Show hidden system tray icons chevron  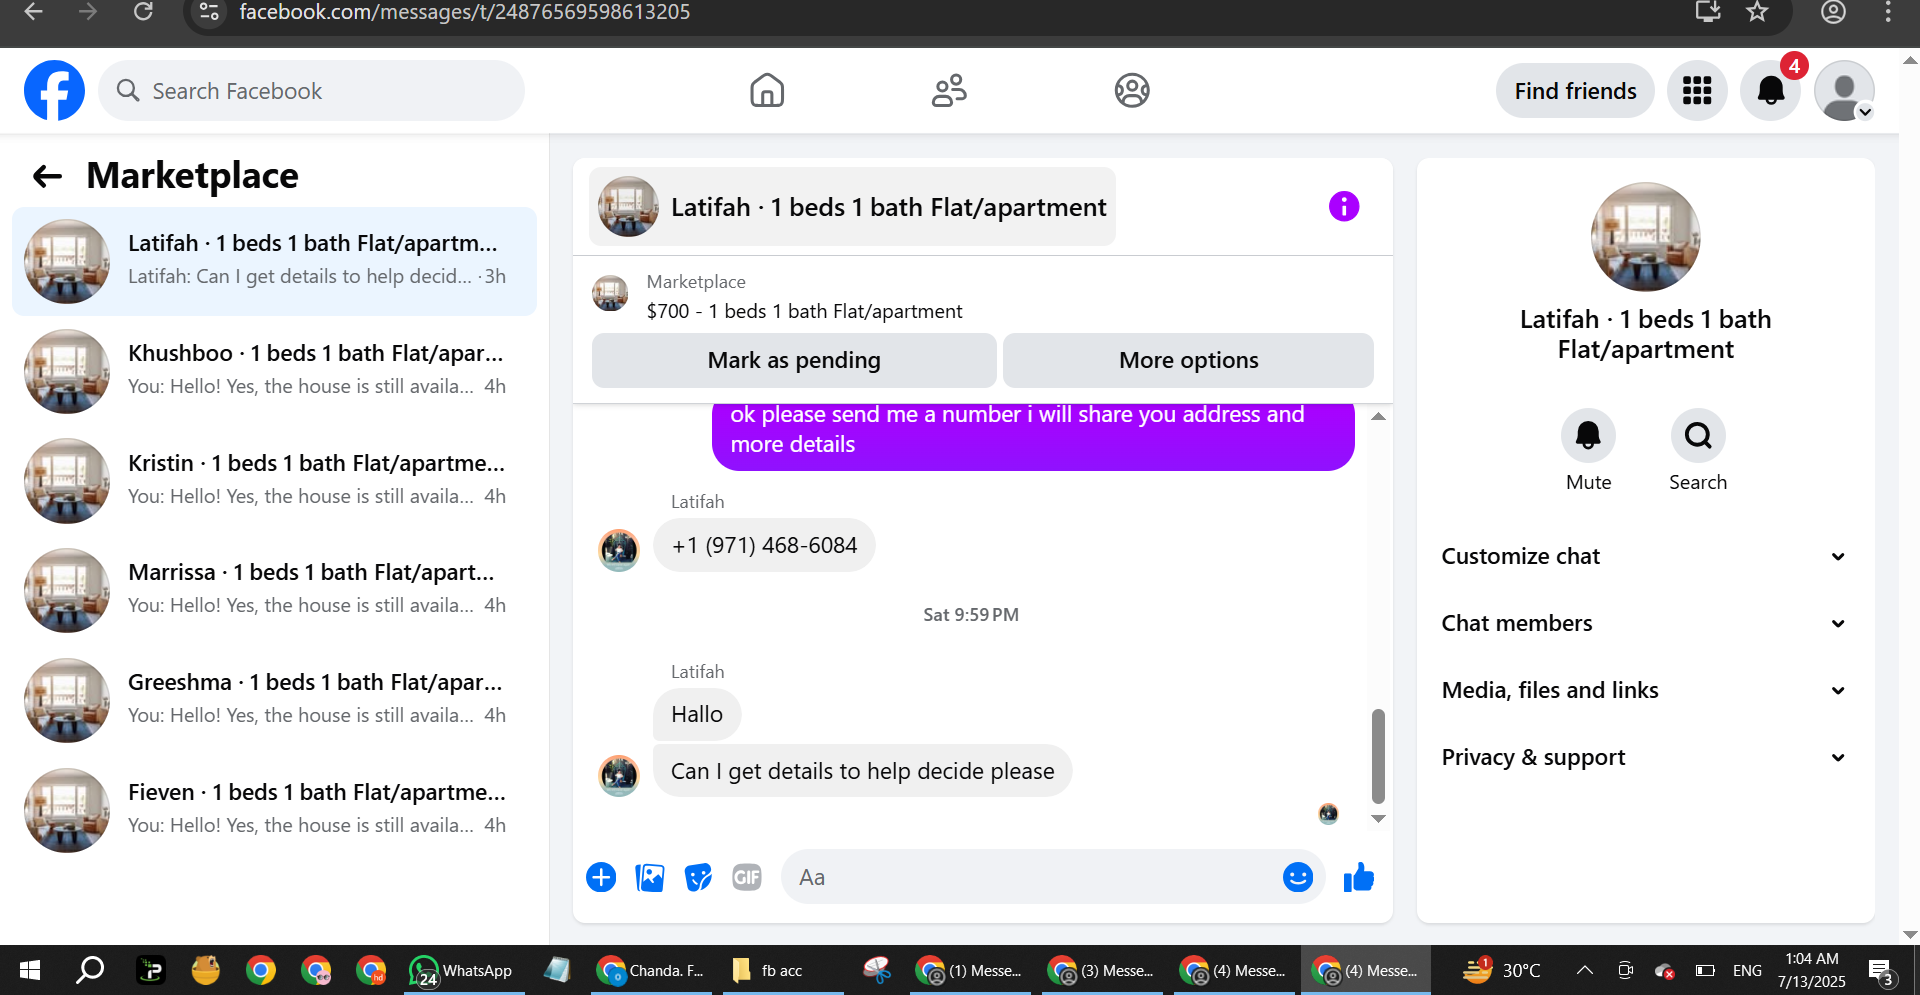1584,971
